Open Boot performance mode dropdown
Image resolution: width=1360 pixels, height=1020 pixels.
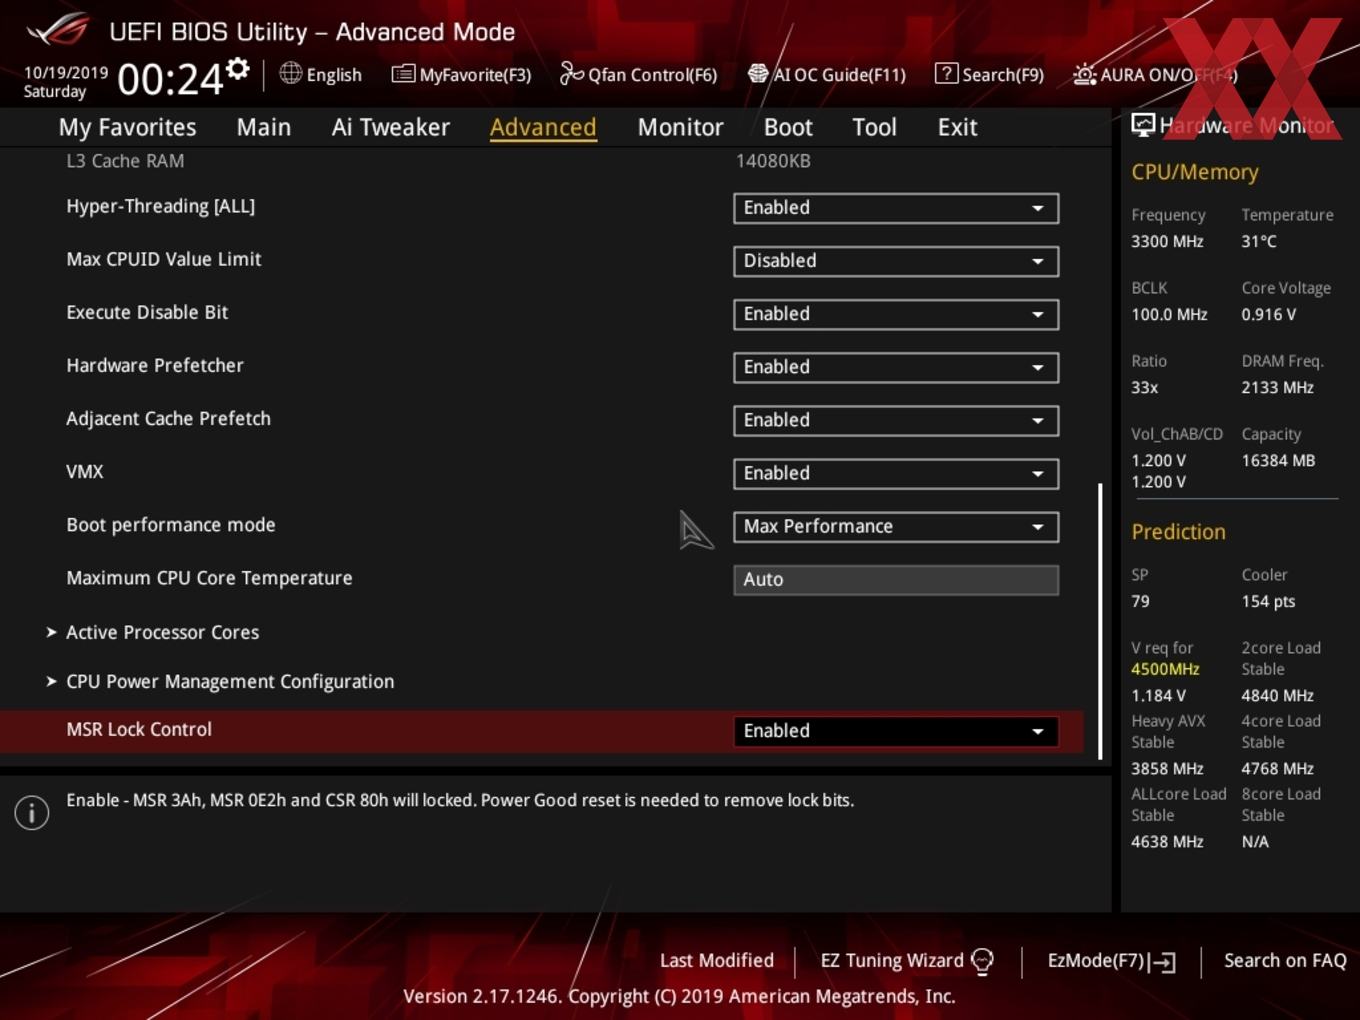coord(896,526)
